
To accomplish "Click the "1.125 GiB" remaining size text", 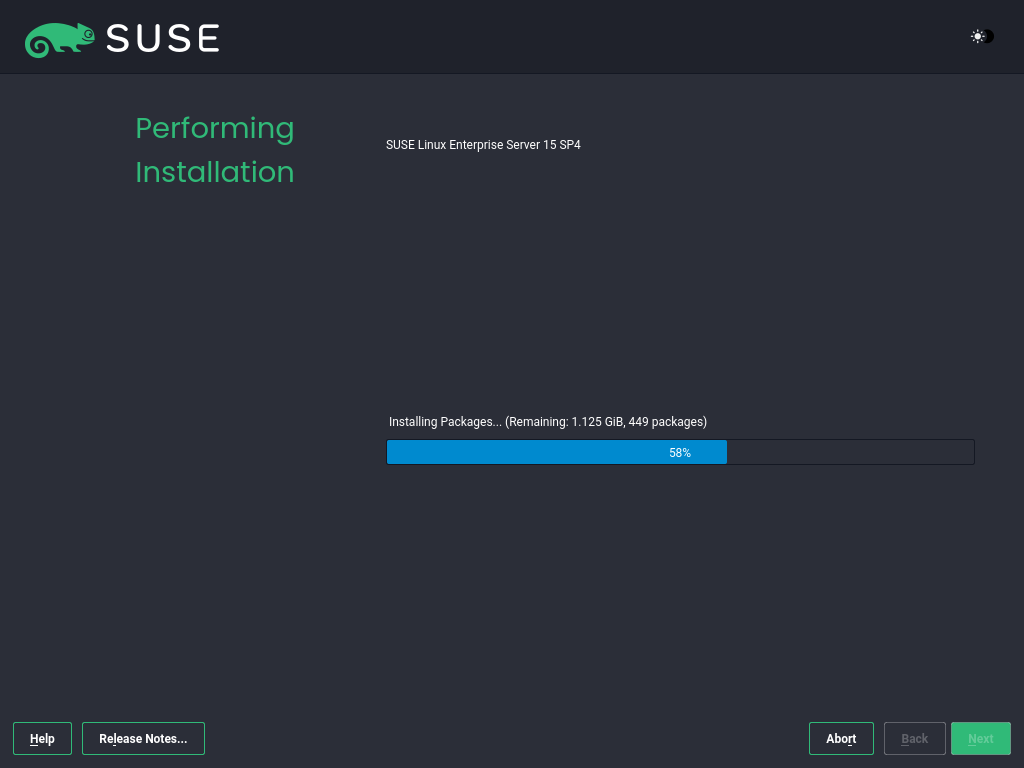I will [x=597, y=422].
